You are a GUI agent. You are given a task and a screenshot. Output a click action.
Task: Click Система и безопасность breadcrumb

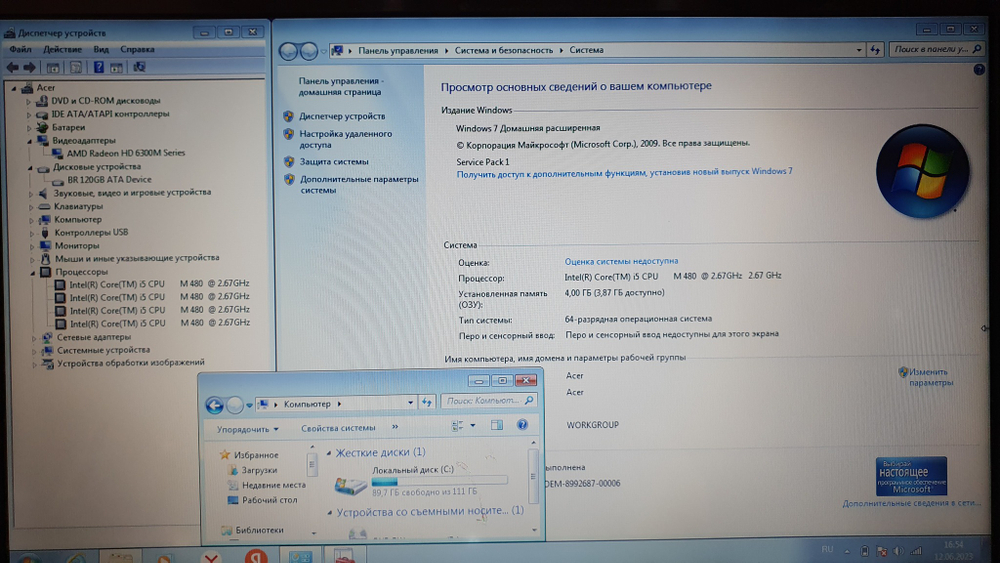[x=504, y=50]
